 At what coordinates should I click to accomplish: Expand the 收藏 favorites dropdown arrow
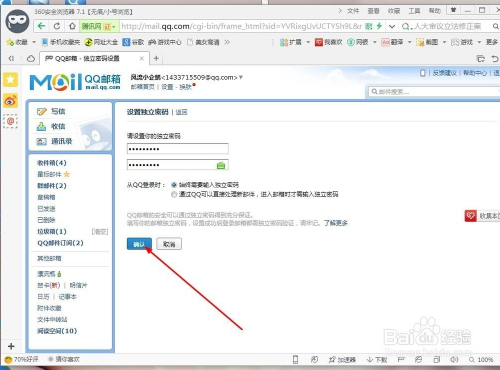pos(34,42)
